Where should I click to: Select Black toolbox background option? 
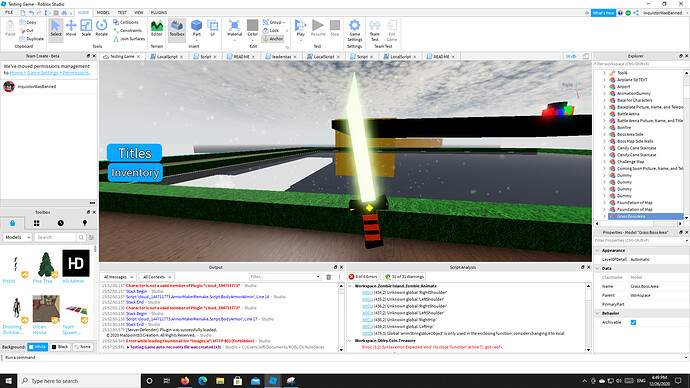point(60,347)
